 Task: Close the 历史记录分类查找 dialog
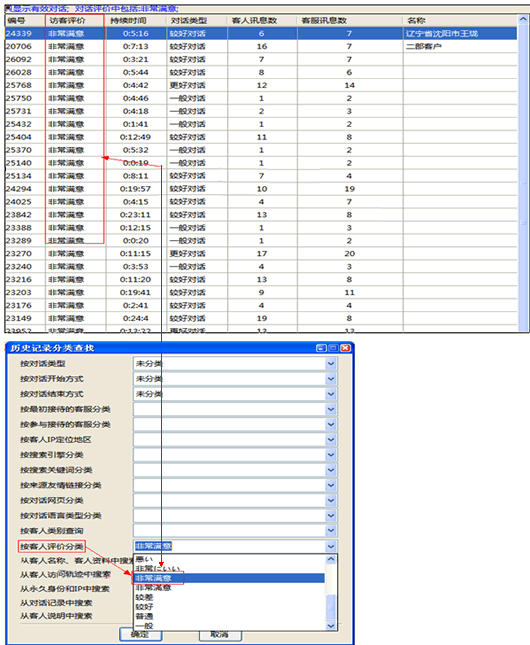346,348
